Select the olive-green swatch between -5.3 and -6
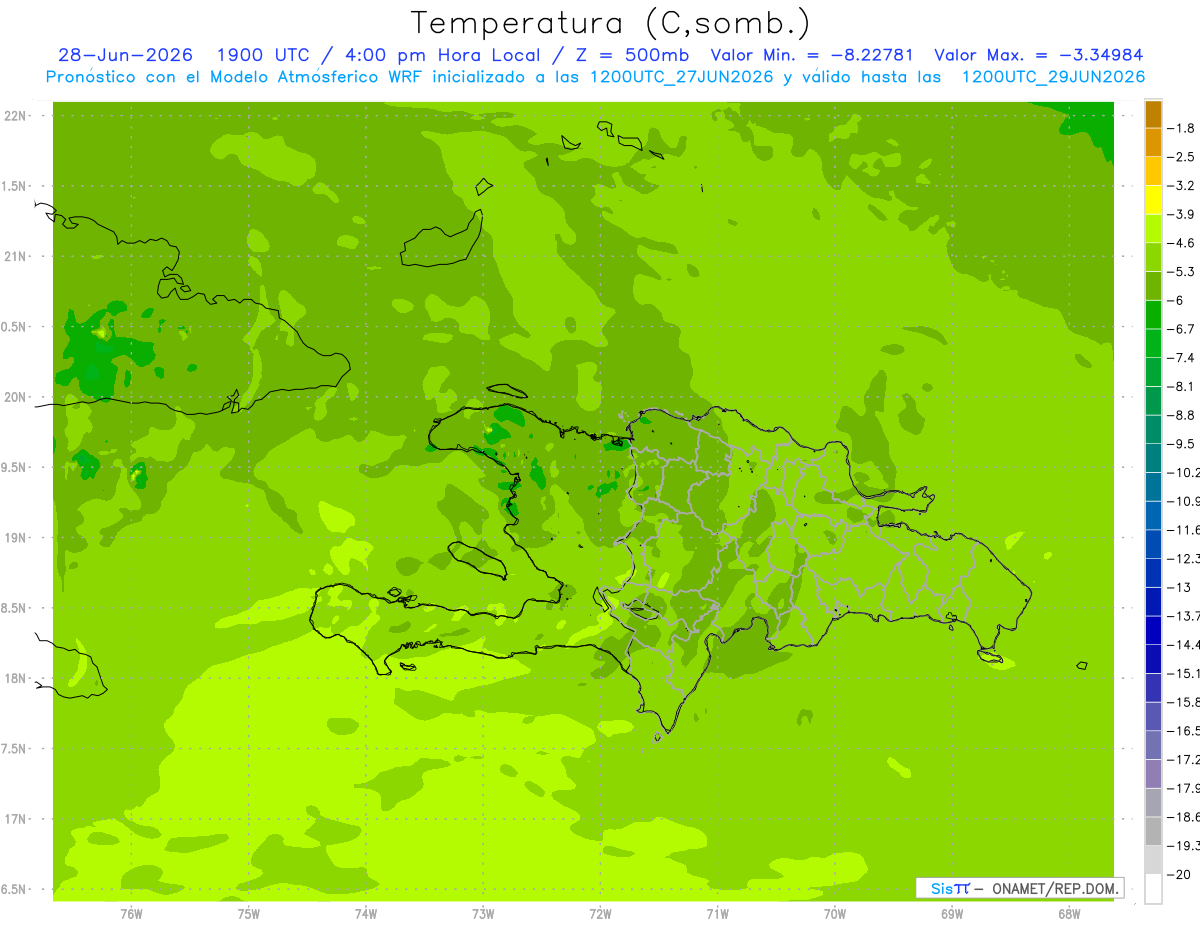Image resolution: width=1200 pixels, height=927 pixels. pyautogui.click(x=1153, y=286)
